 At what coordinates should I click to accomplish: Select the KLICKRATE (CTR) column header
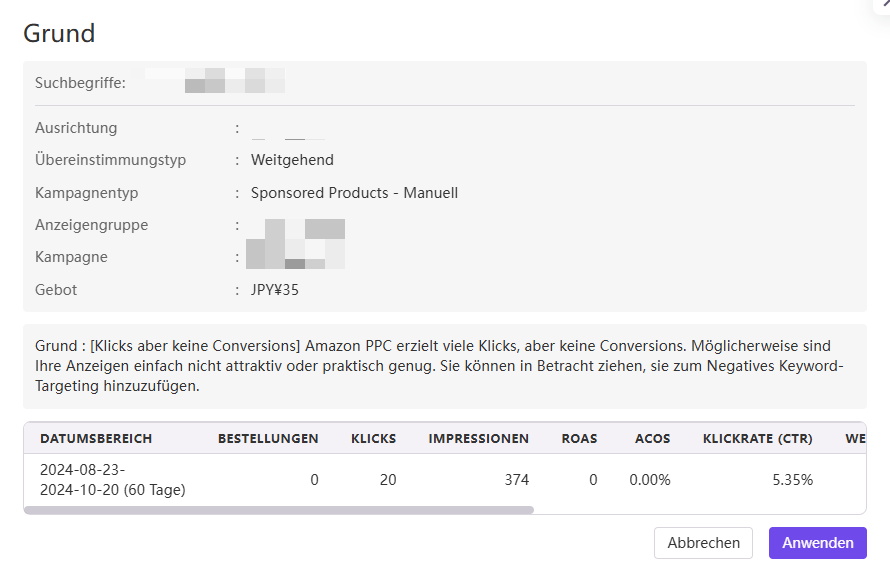point(757,438)
